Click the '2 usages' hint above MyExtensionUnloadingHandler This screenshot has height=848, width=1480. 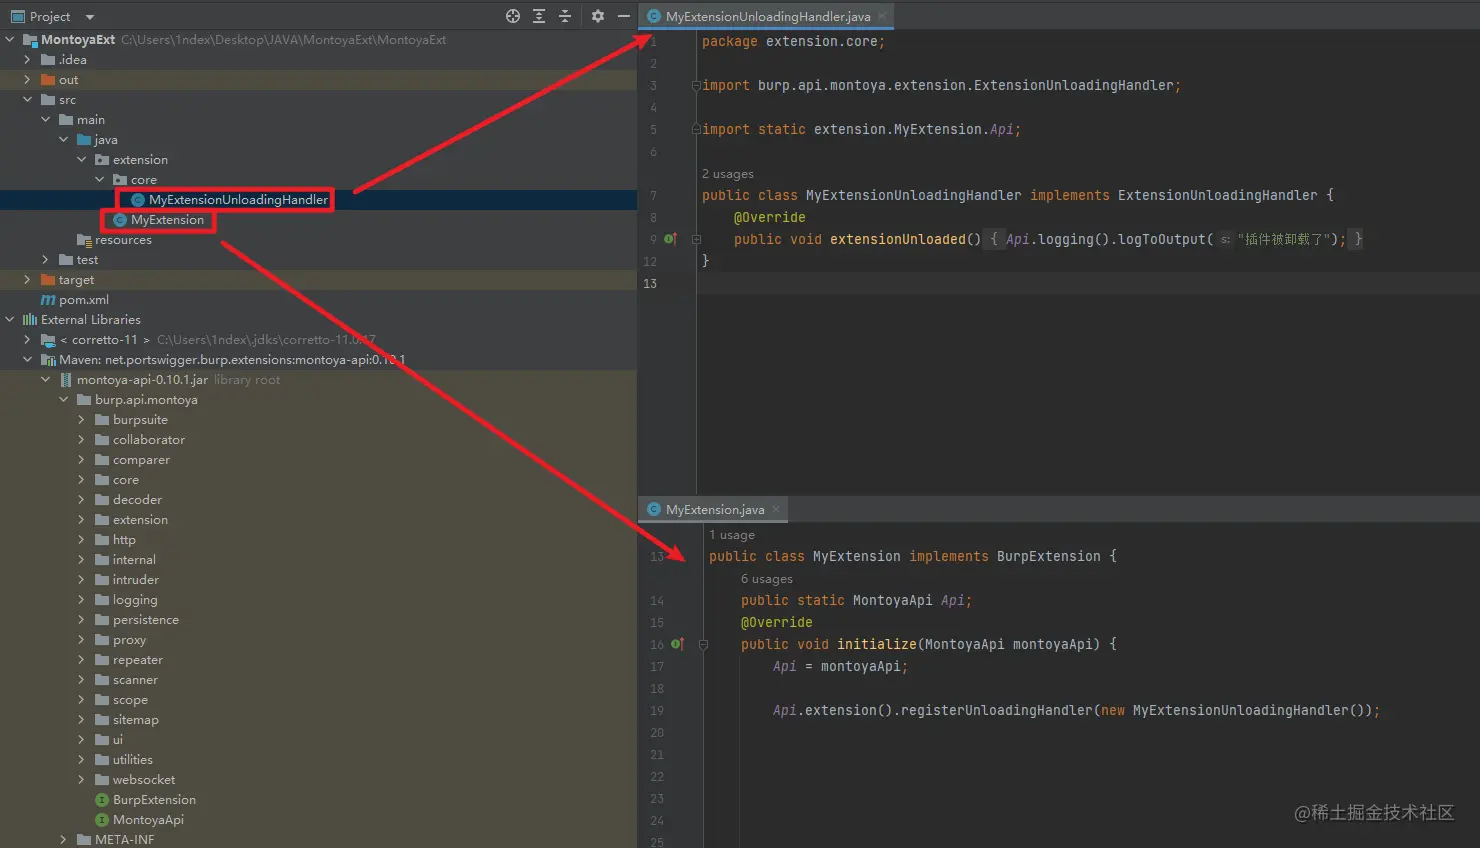(x=728, y=174)
